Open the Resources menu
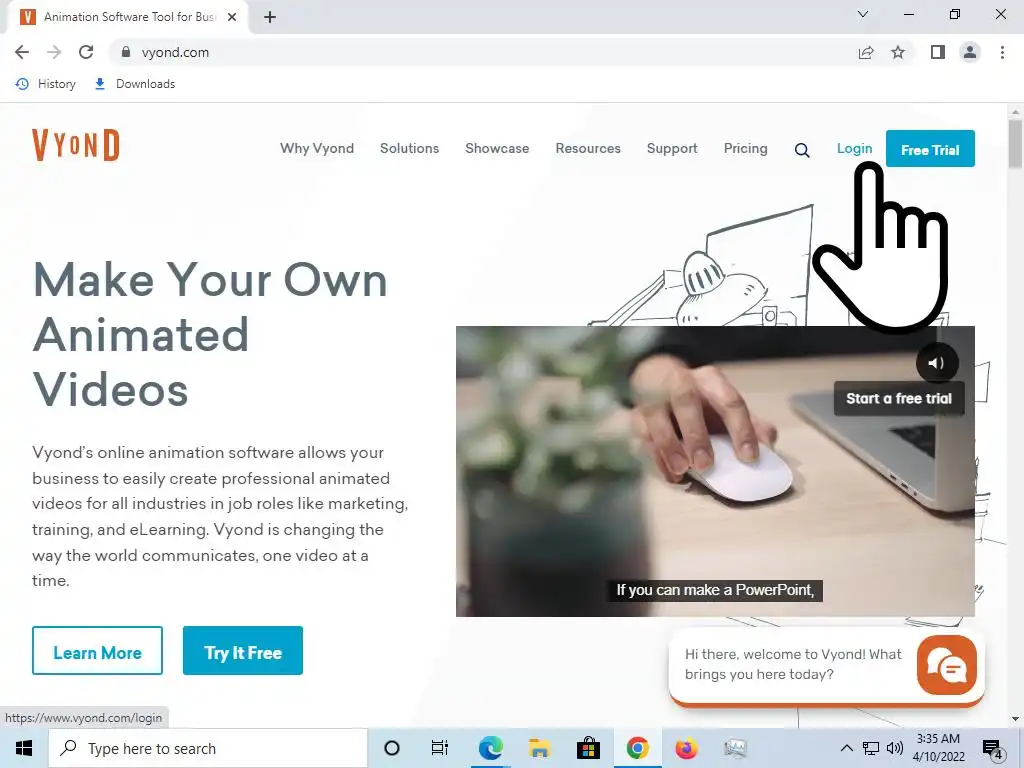This screenshot has height=768, width=1024. 588,148
